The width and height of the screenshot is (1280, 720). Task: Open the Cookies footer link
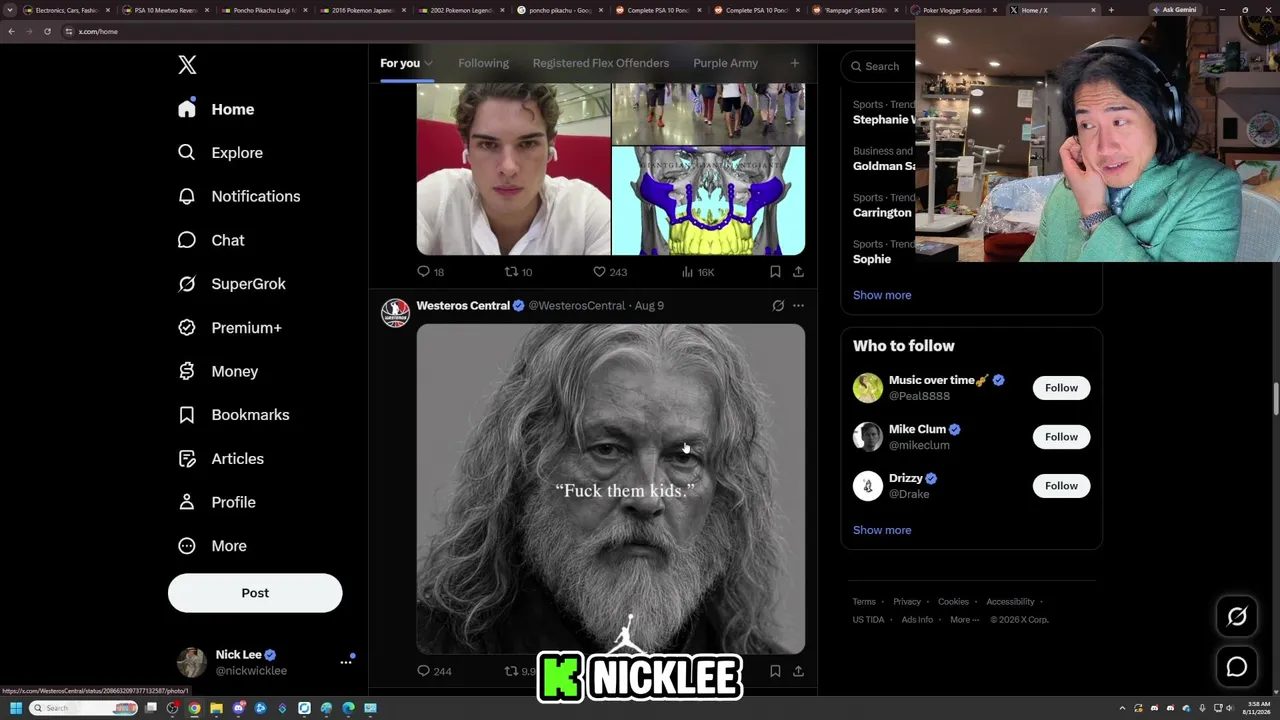click(x=953, y=602)
